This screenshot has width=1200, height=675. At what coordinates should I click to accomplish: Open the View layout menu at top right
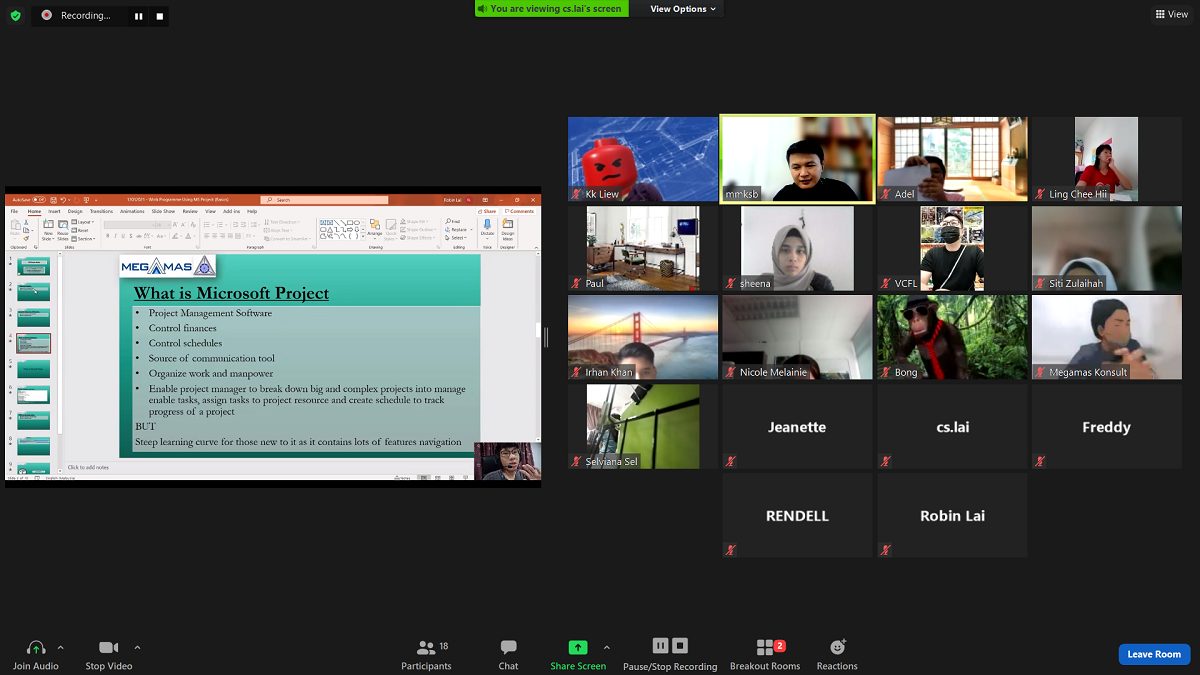(x=1172, y=14)
